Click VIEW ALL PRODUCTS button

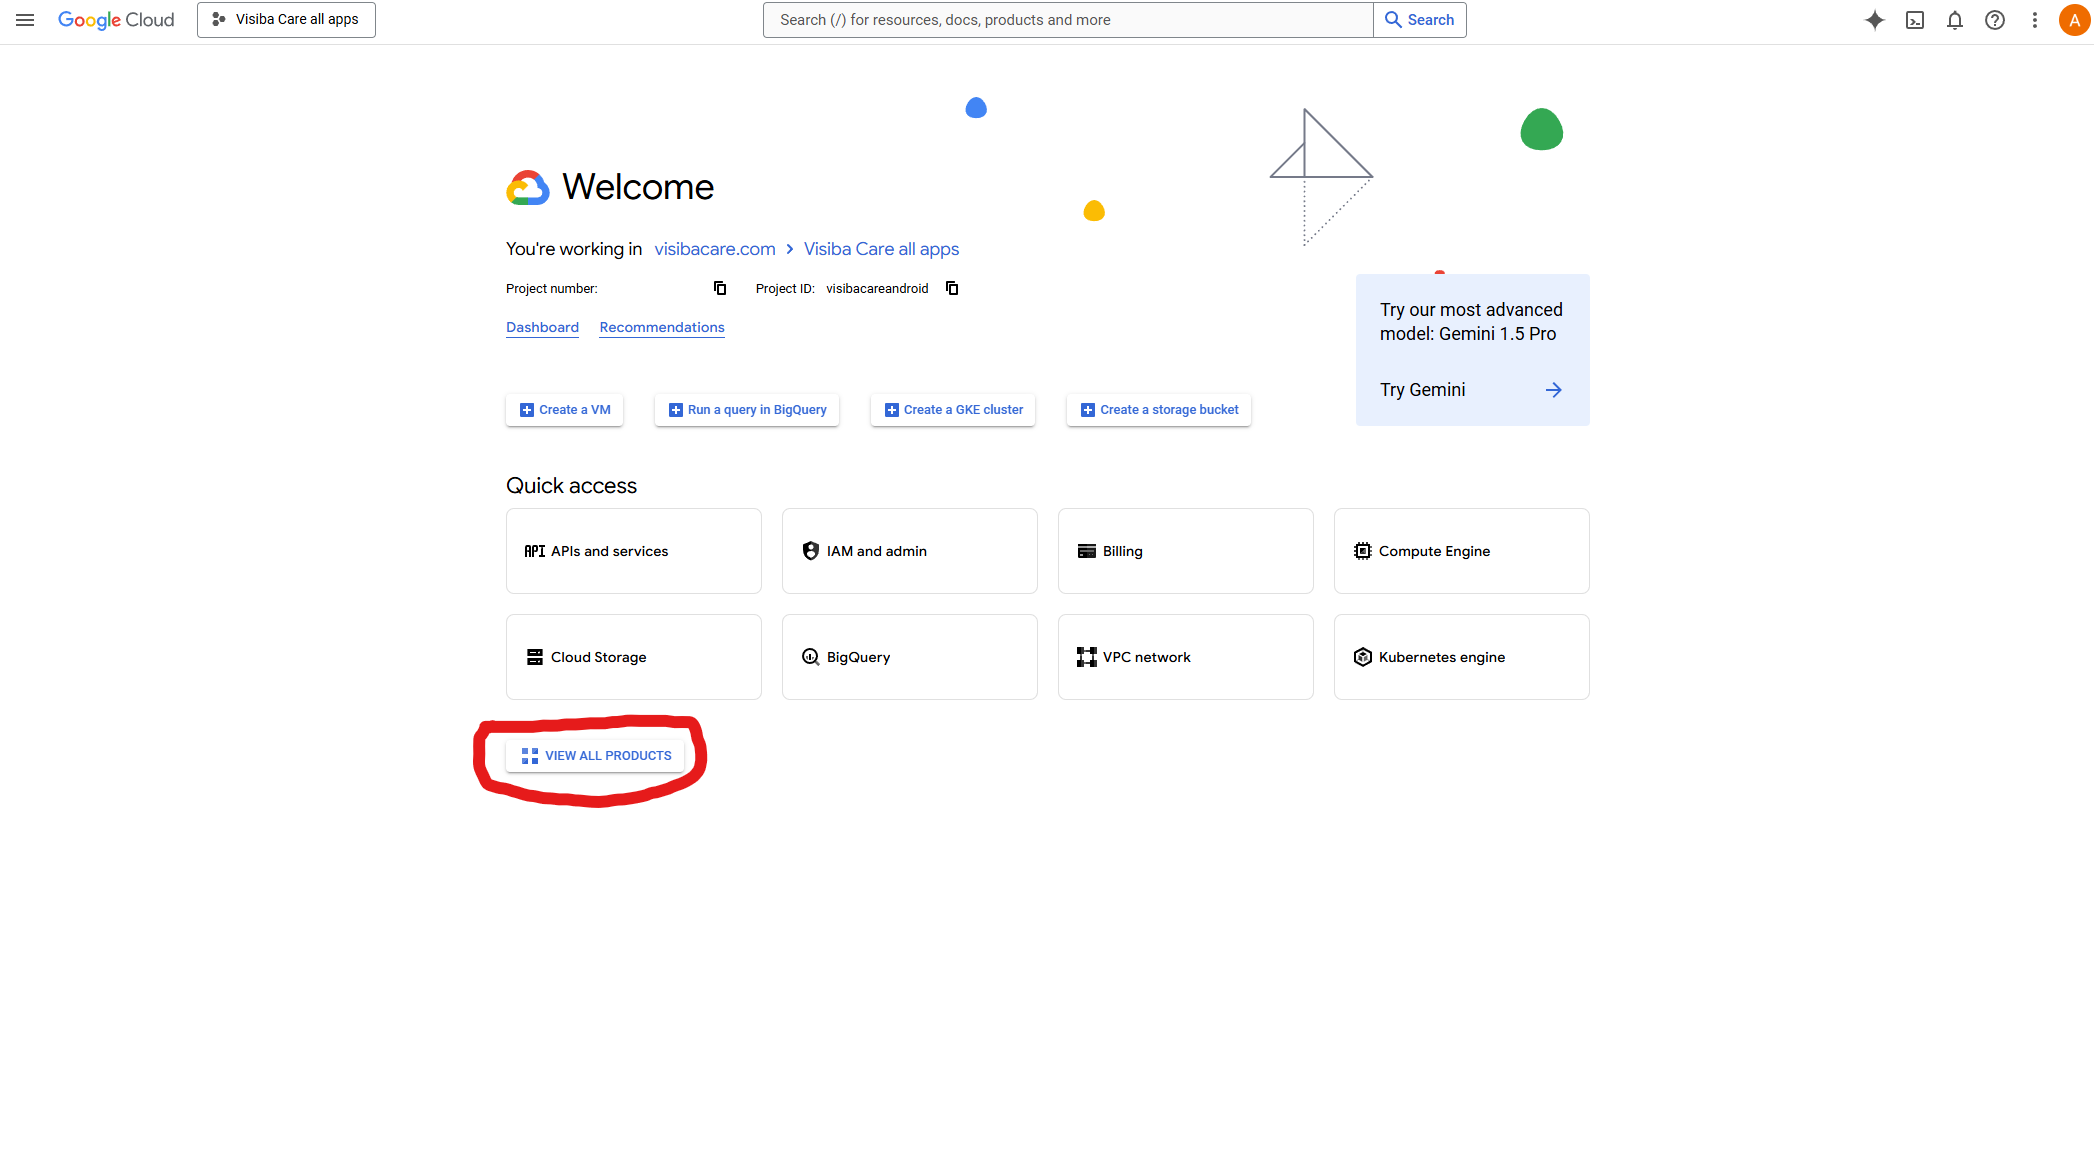[596, 756]
